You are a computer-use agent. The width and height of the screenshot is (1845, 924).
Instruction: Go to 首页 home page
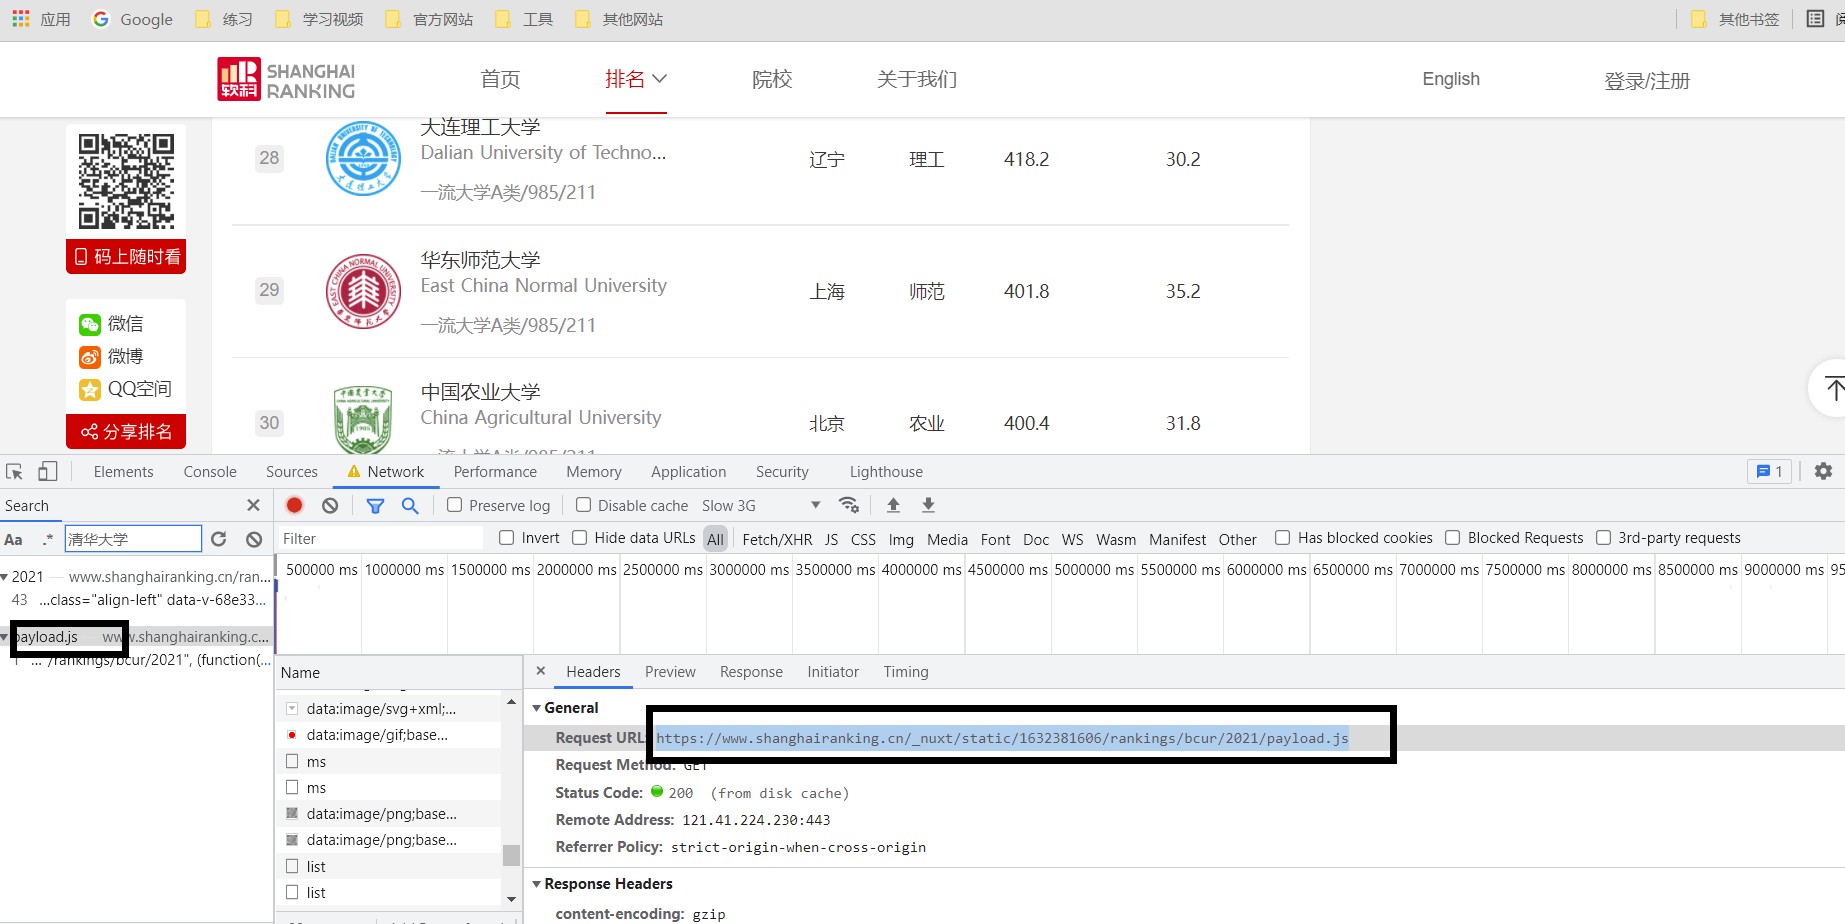500,79
